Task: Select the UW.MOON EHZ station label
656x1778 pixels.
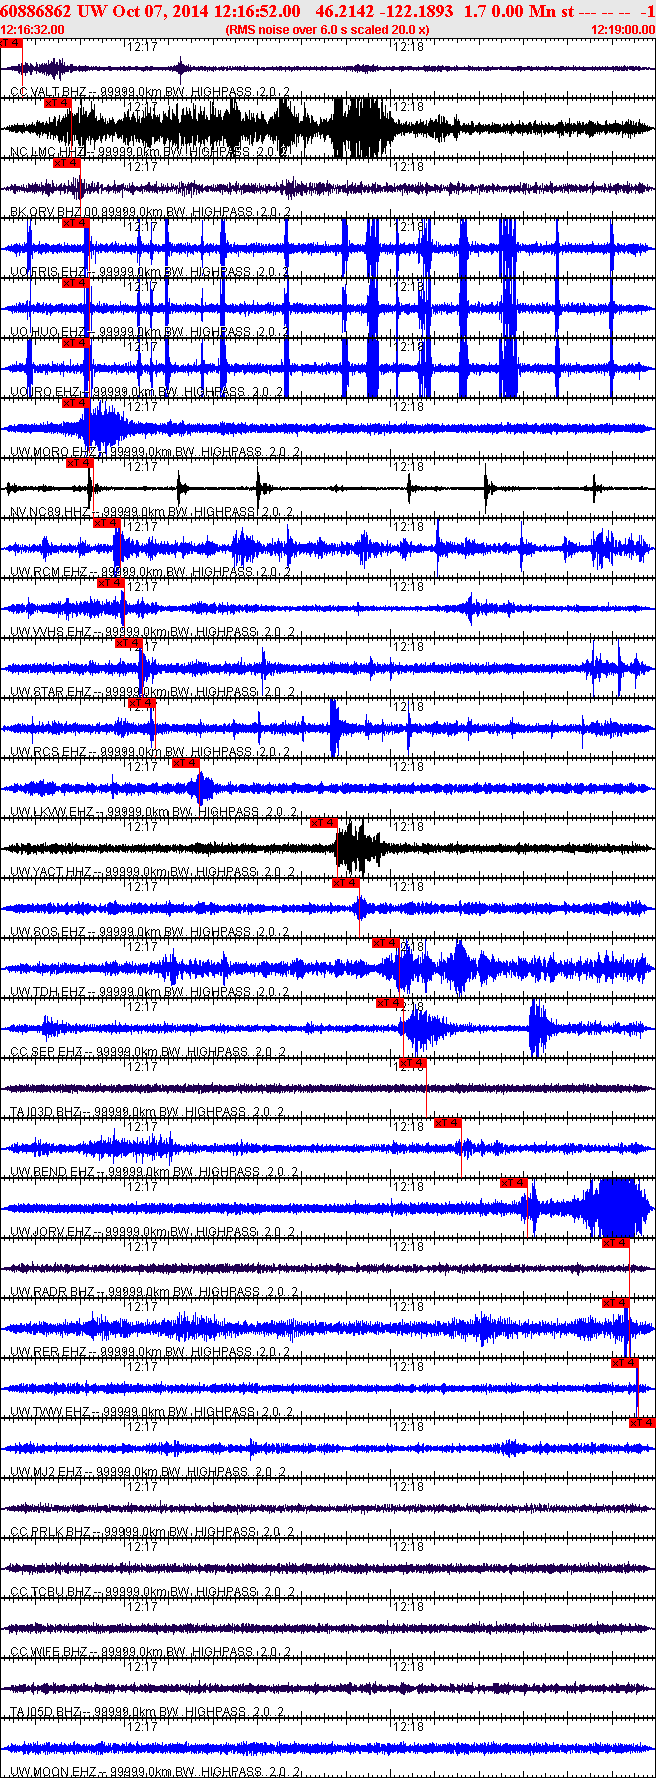Action: pyautogui.click(x=53, y=1772)
